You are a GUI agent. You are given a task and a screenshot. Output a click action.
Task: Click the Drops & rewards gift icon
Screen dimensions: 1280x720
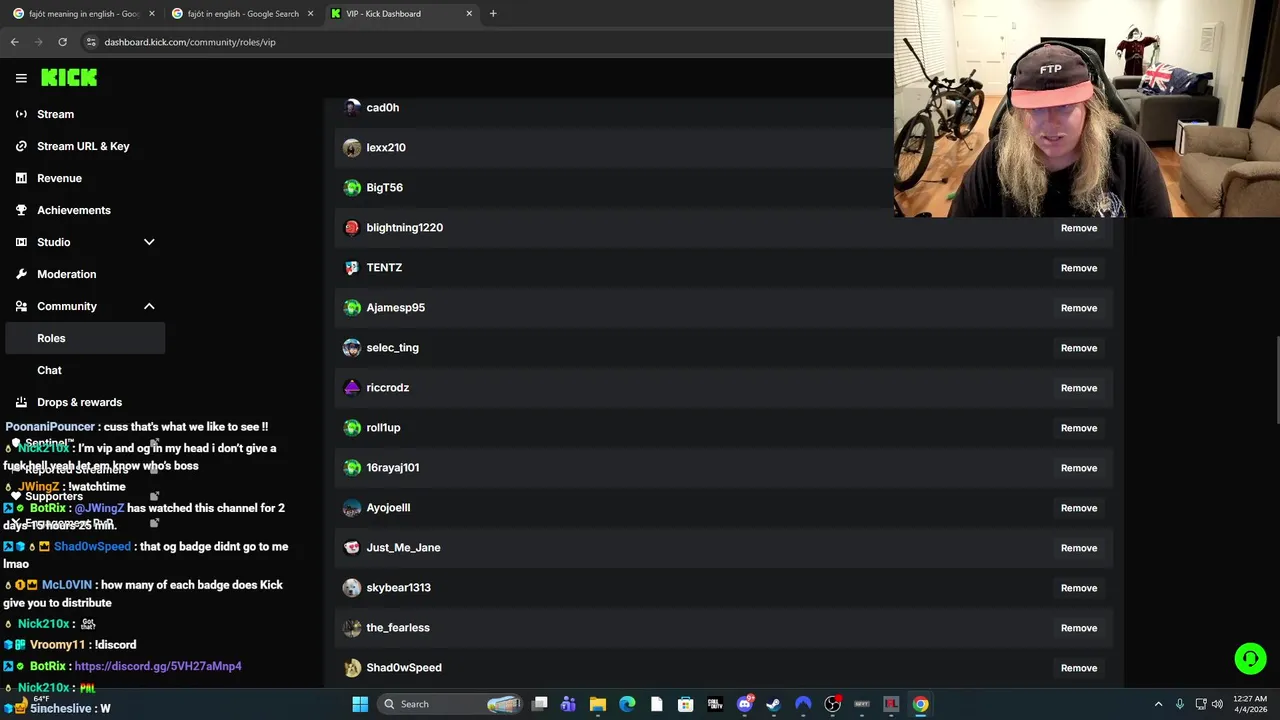click(21, 402)
